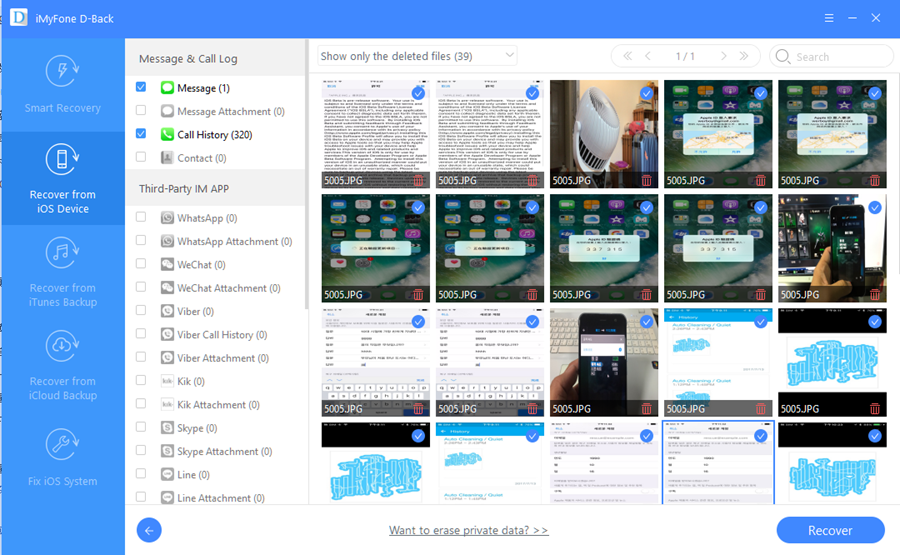Click the Recover button
The image size is (900, 555).
pyautogui.click(x=830, y=530)
